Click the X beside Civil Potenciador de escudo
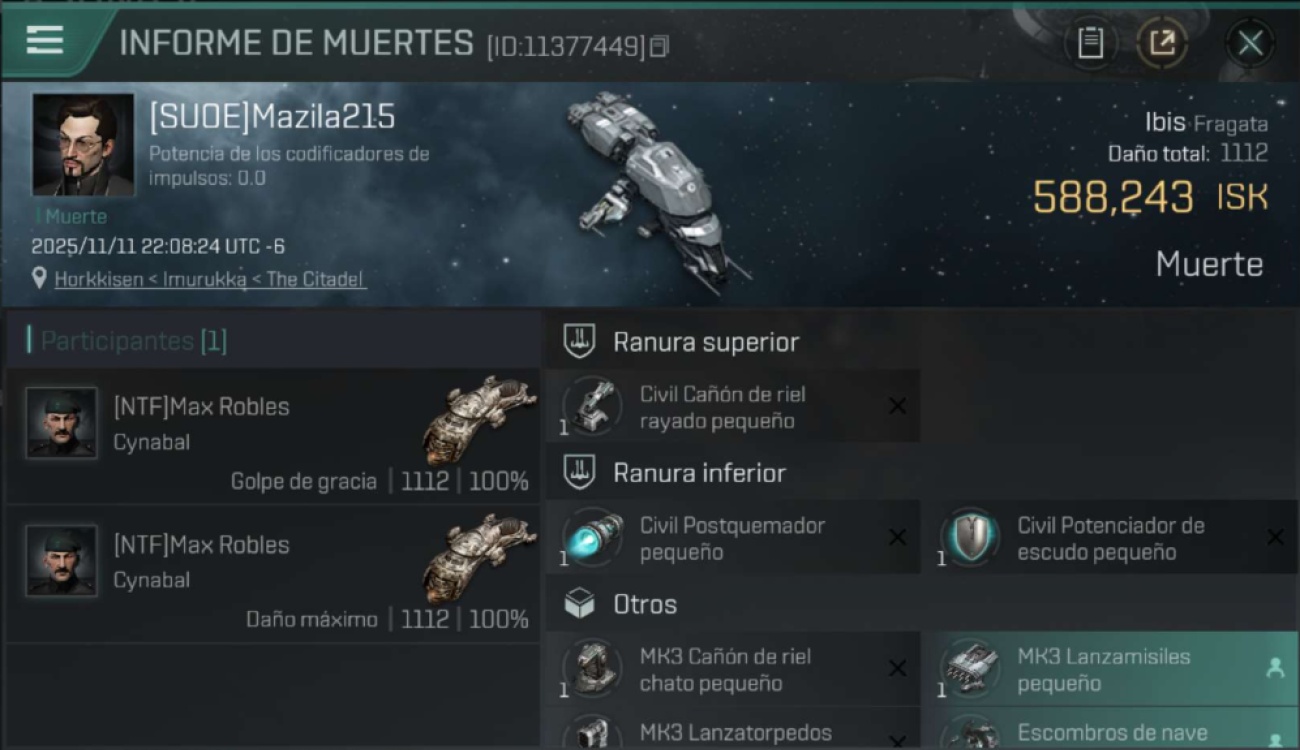Viewport: 1300px width, 750px height. tap(1275, 538)
